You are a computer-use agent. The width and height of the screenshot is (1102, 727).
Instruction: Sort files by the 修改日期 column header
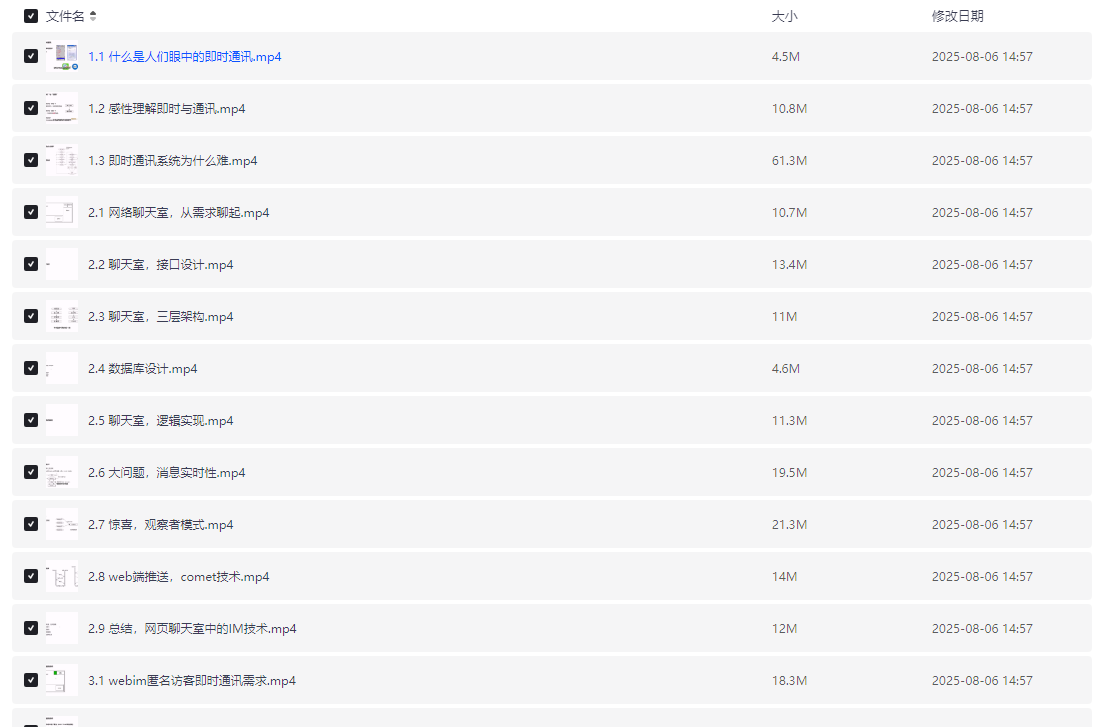pos(957,16)
